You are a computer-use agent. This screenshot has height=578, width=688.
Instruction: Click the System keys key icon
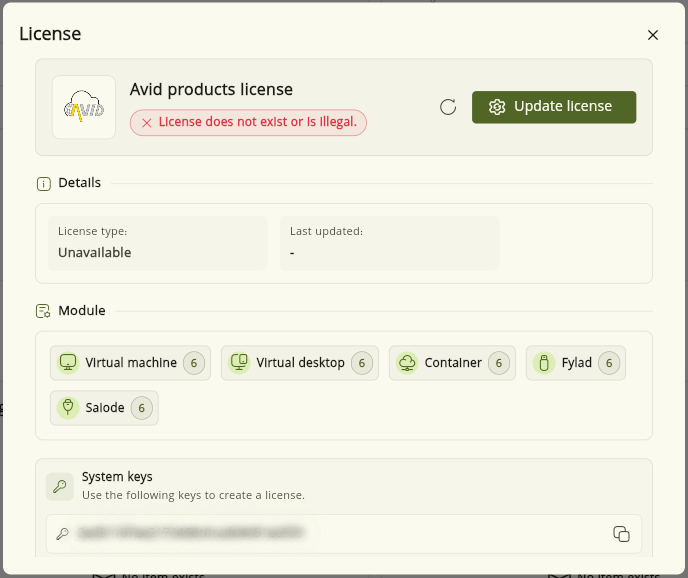click(60, 486)
